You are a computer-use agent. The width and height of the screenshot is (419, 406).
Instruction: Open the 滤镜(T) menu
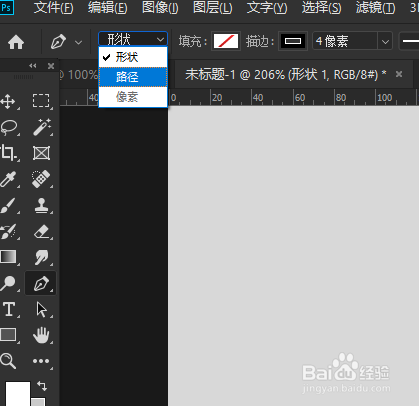coord(375,7)
